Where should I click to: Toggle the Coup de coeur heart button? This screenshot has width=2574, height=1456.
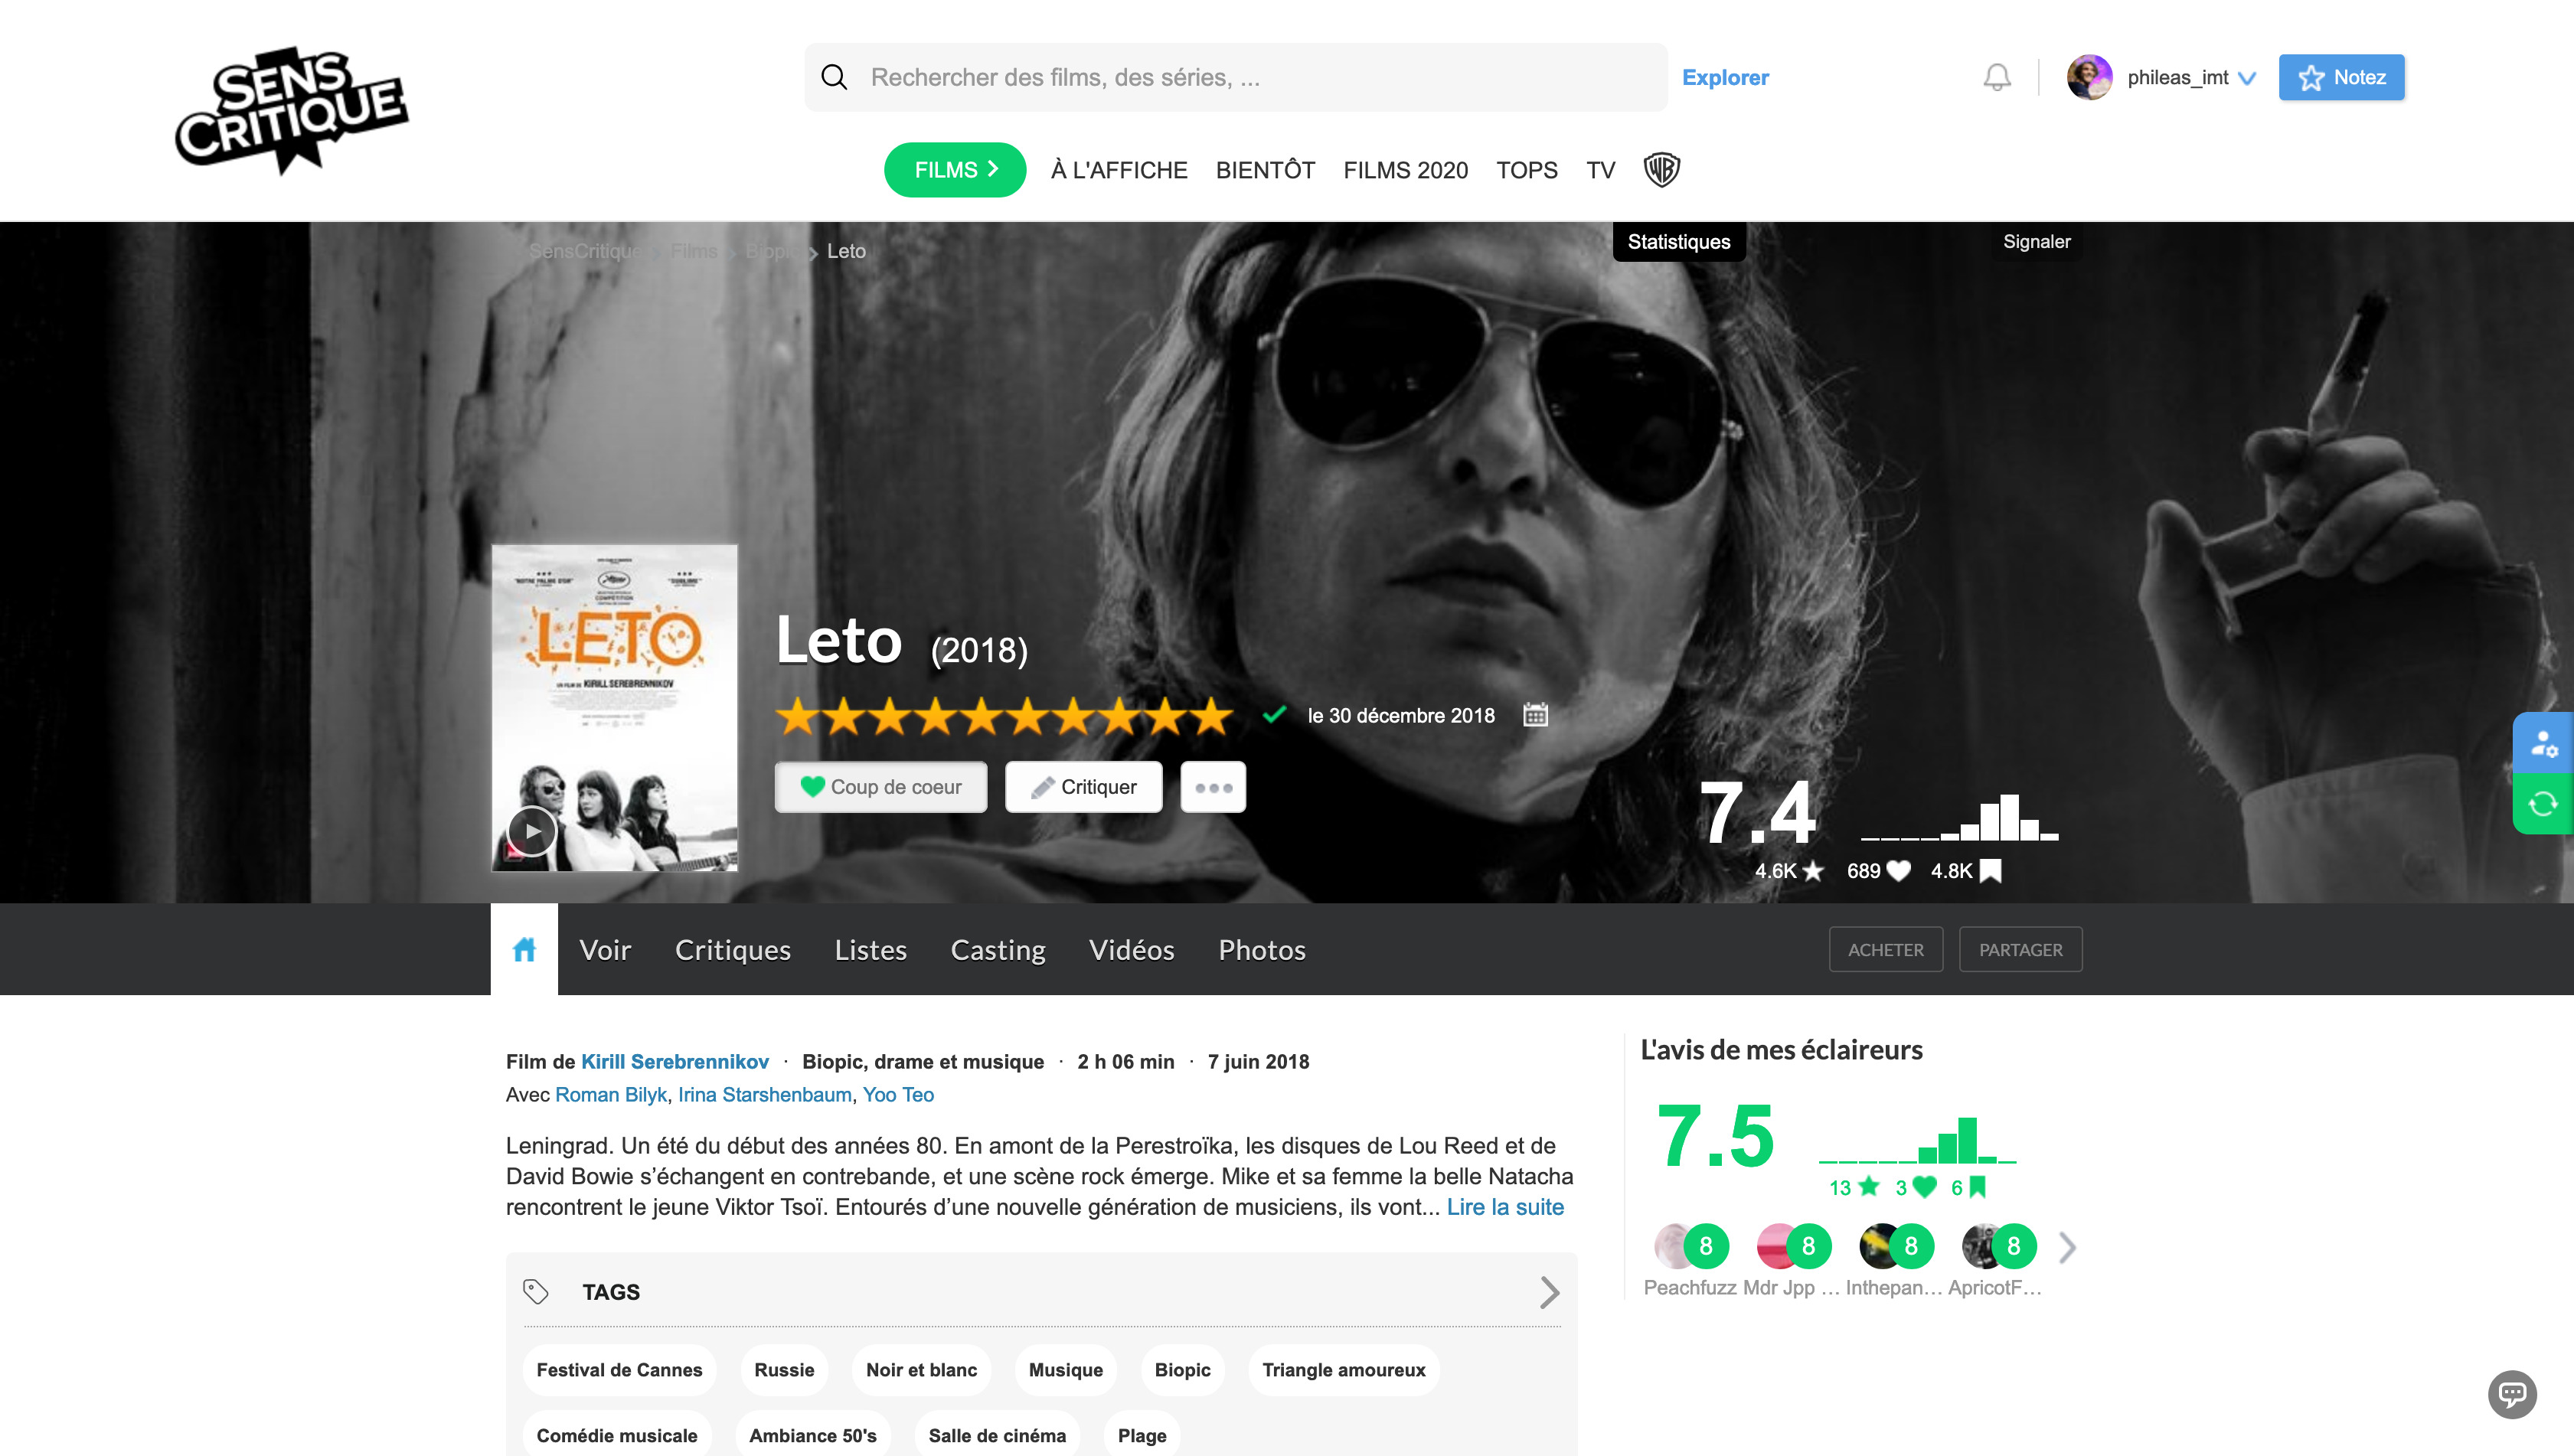pos(880,787)
